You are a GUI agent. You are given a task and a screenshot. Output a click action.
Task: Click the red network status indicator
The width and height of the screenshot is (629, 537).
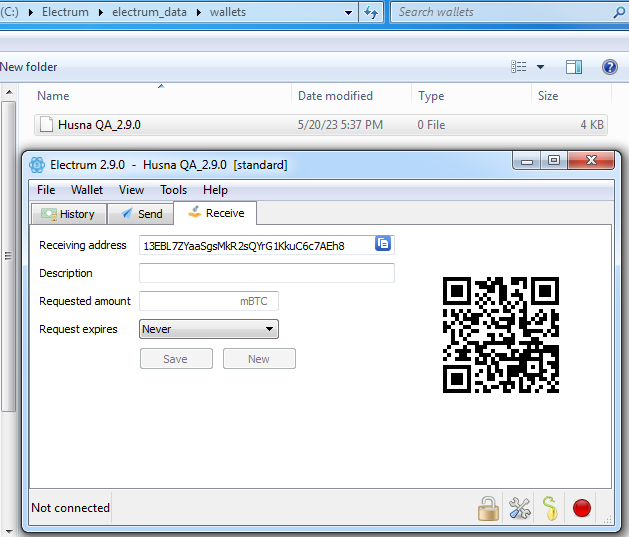click(582, 508)
